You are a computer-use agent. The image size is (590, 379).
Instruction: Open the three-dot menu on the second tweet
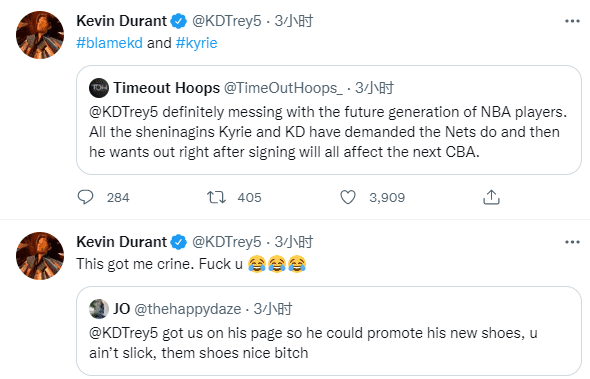coord(572,242)
